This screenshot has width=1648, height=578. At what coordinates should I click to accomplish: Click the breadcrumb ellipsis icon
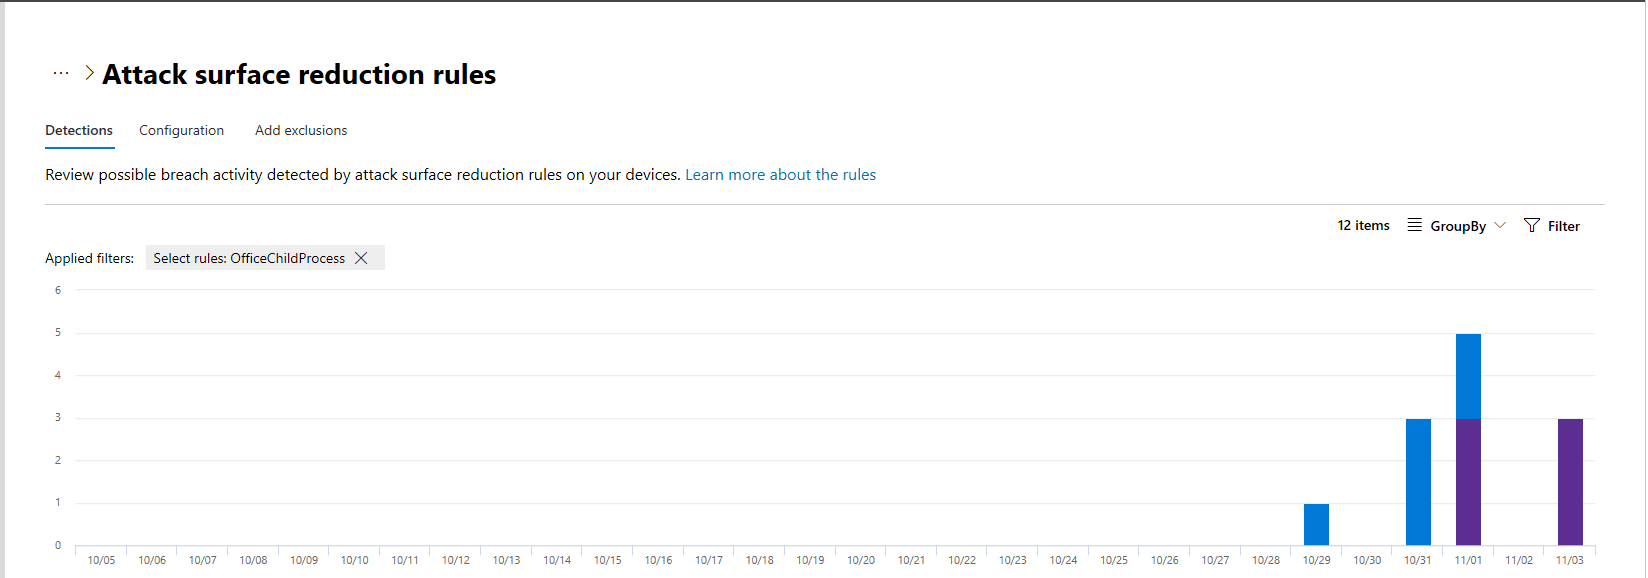point(61,73)
